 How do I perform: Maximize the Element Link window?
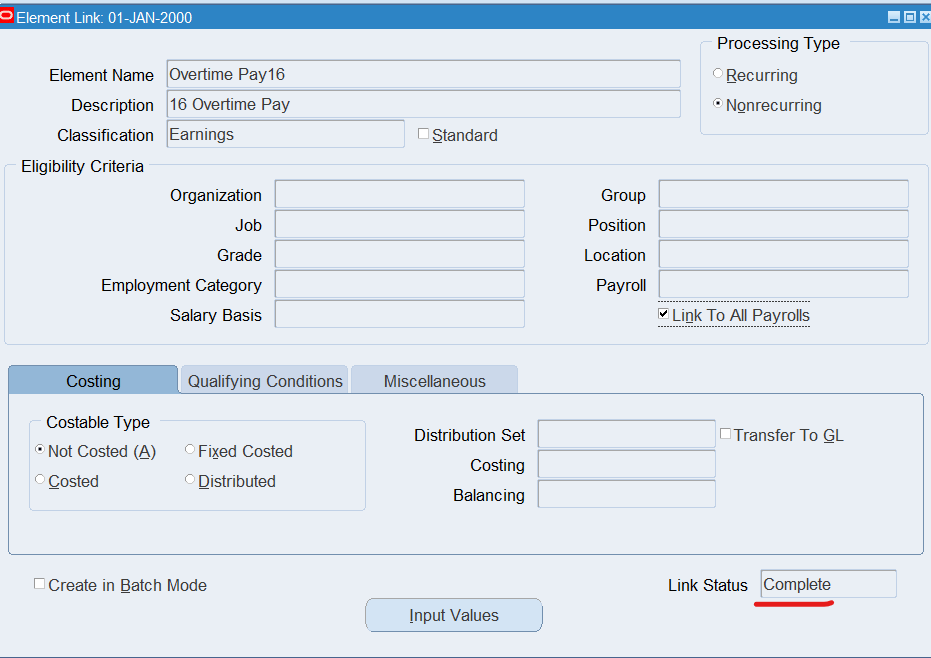point(908,17)
